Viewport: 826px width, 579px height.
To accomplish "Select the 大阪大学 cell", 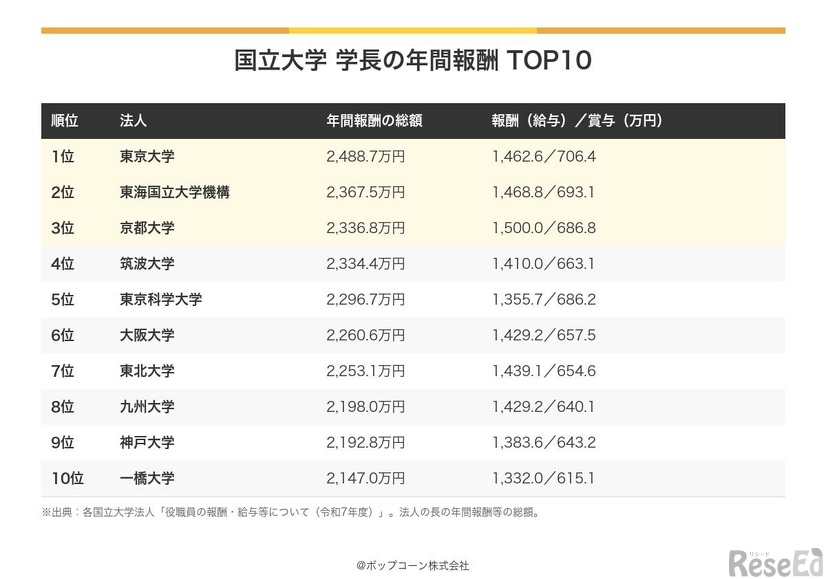I will [147, 335].
